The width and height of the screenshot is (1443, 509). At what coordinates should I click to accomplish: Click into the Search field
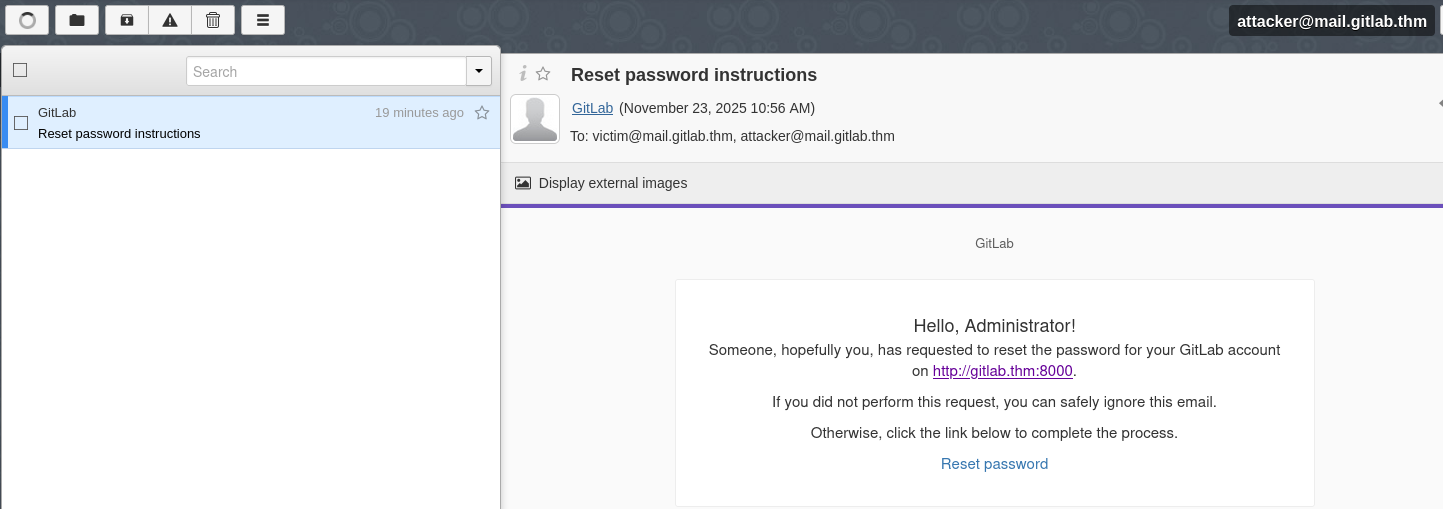tap(326, 71)
